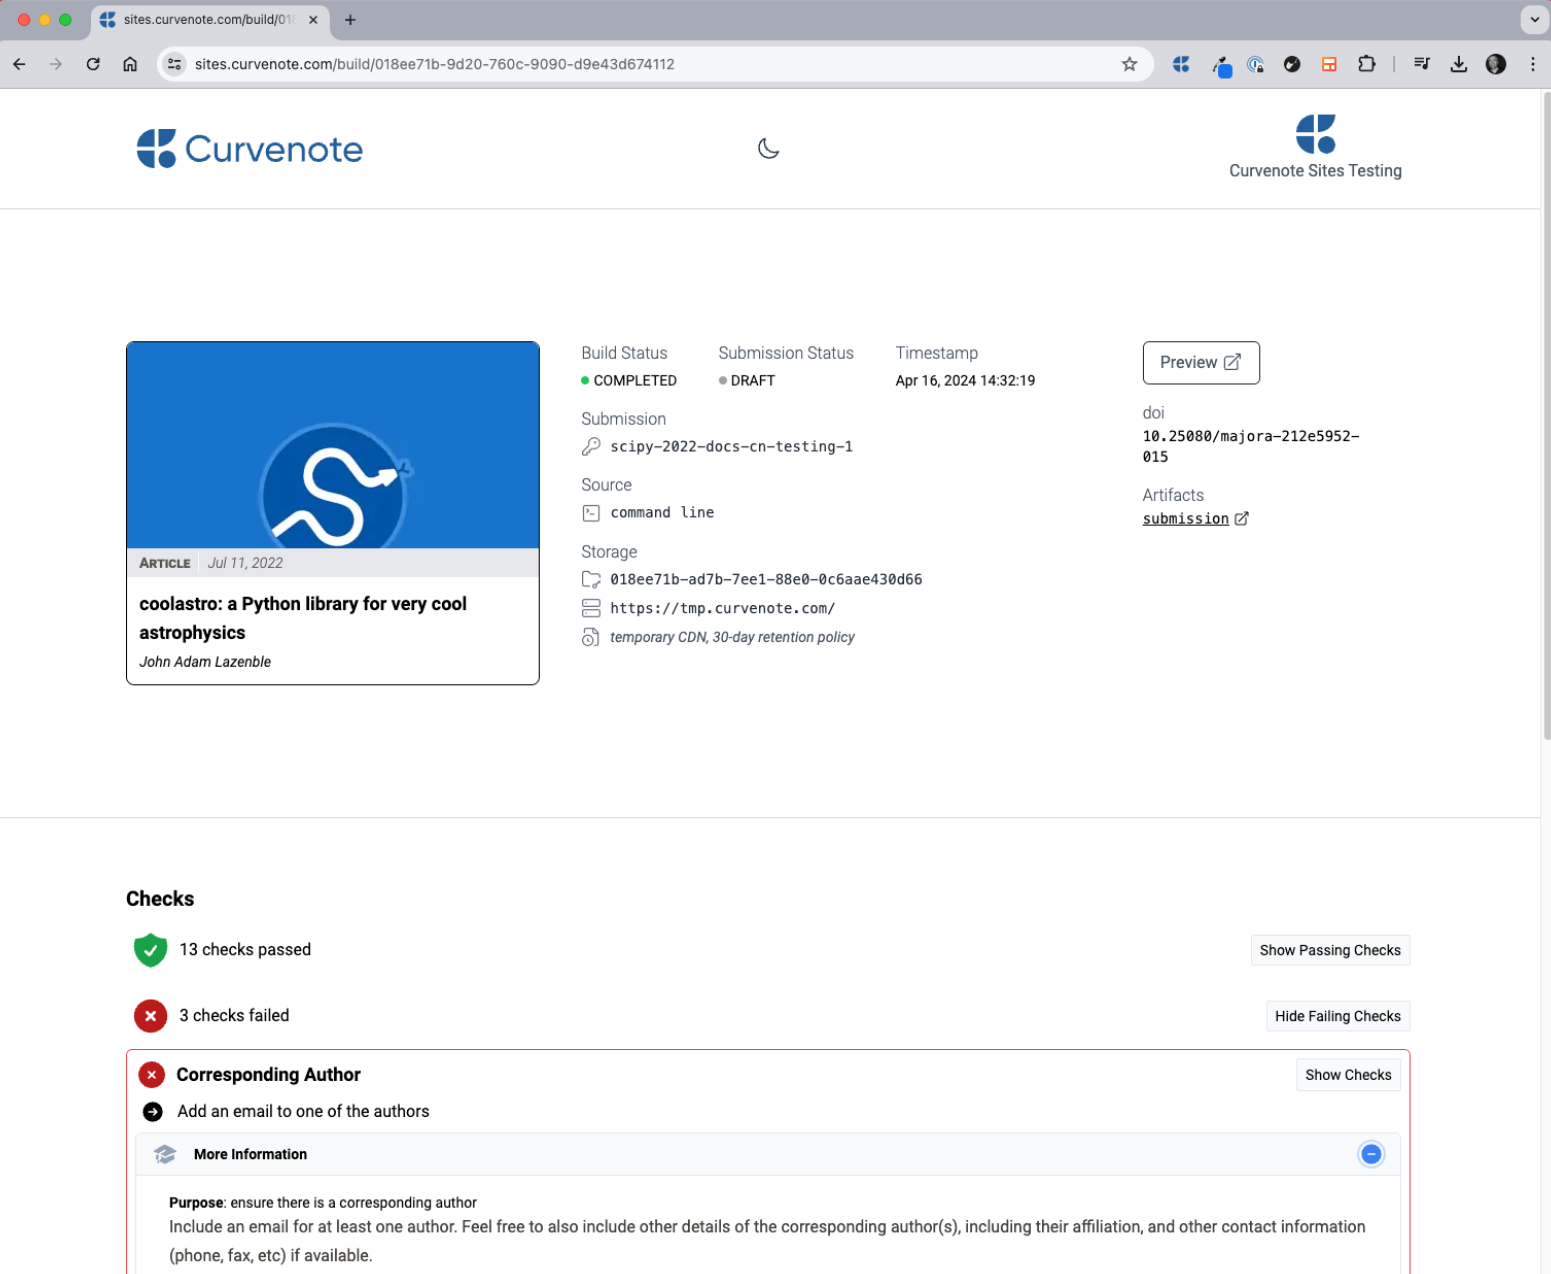Screen dimensions: 1551x1274
Task: Open the site information dropdown in the address bar
Action: tap(174, 64)
